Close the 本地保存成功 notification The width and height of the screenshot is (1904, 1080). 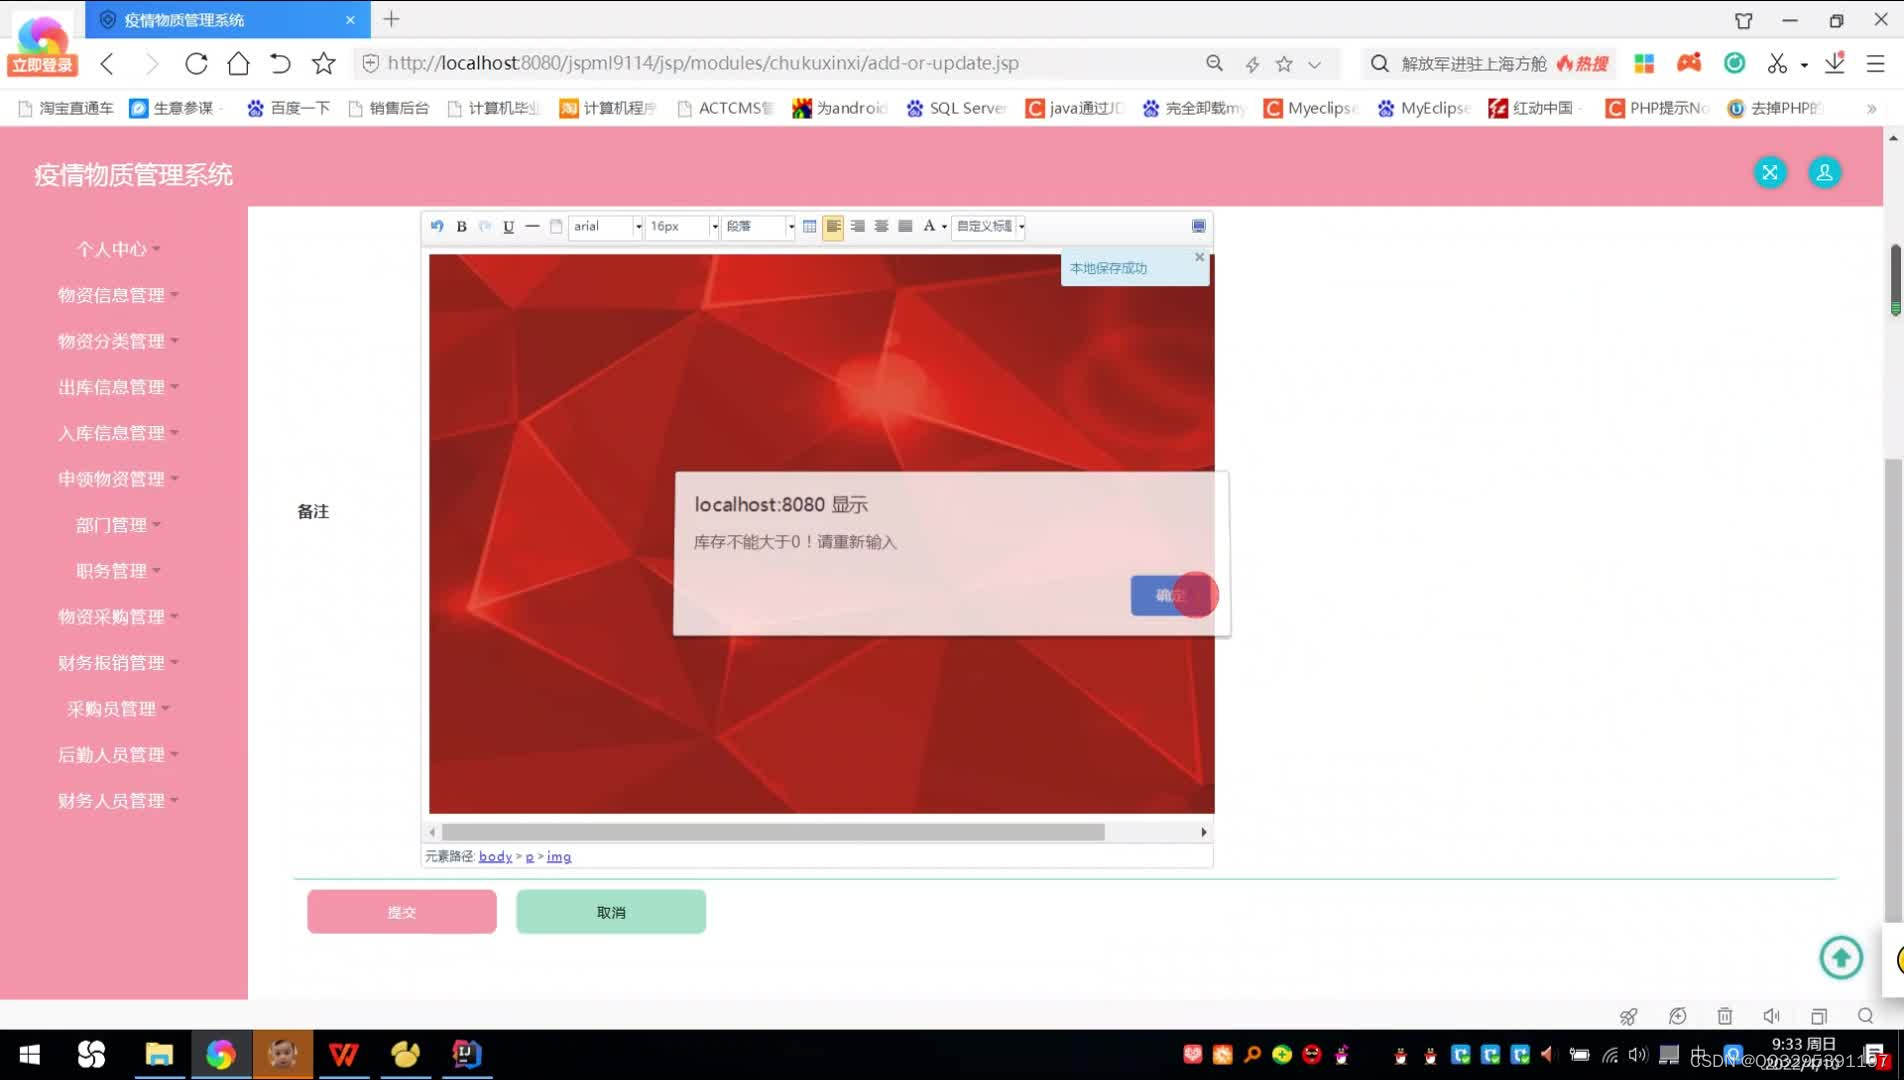point(1199,257)
